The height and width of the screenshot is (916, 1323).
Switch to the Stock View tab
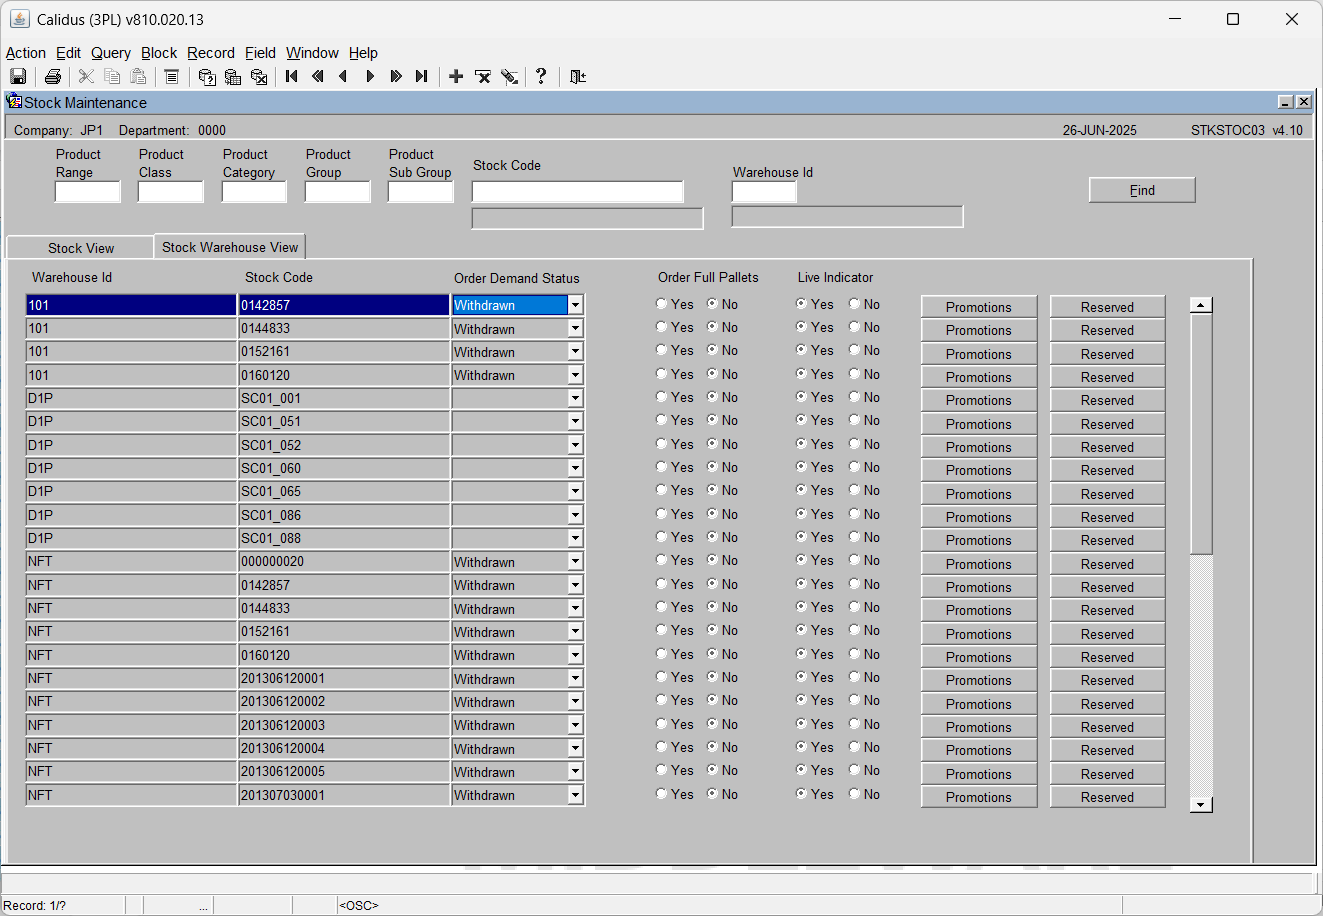[81, 248]
